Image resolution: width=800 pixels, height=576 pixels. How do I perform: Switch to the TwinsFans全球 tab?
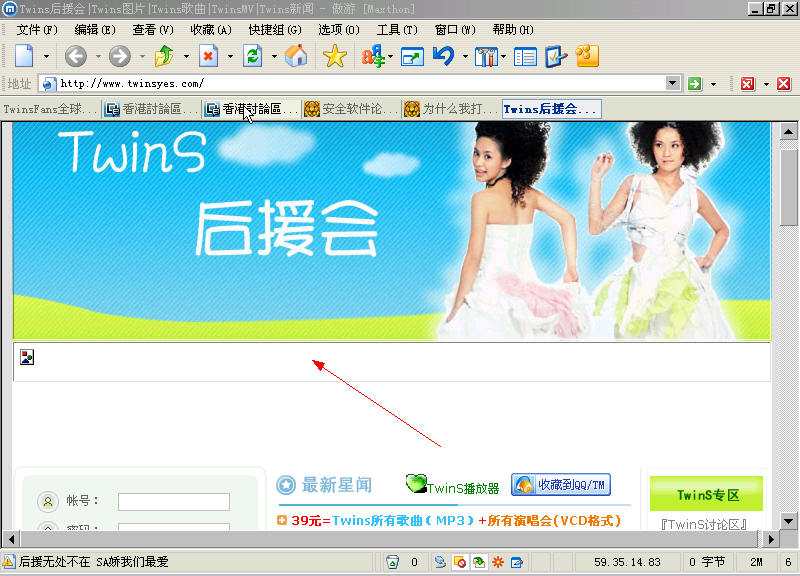point(50,109)
